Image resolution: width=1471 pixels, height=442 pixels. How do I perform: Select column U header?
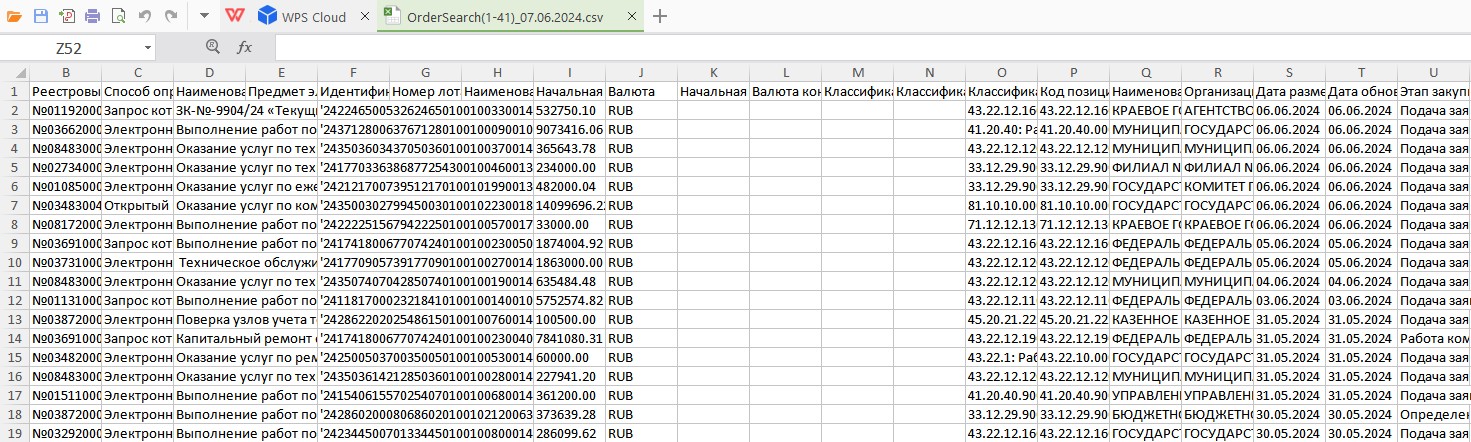coord(1433,72)
